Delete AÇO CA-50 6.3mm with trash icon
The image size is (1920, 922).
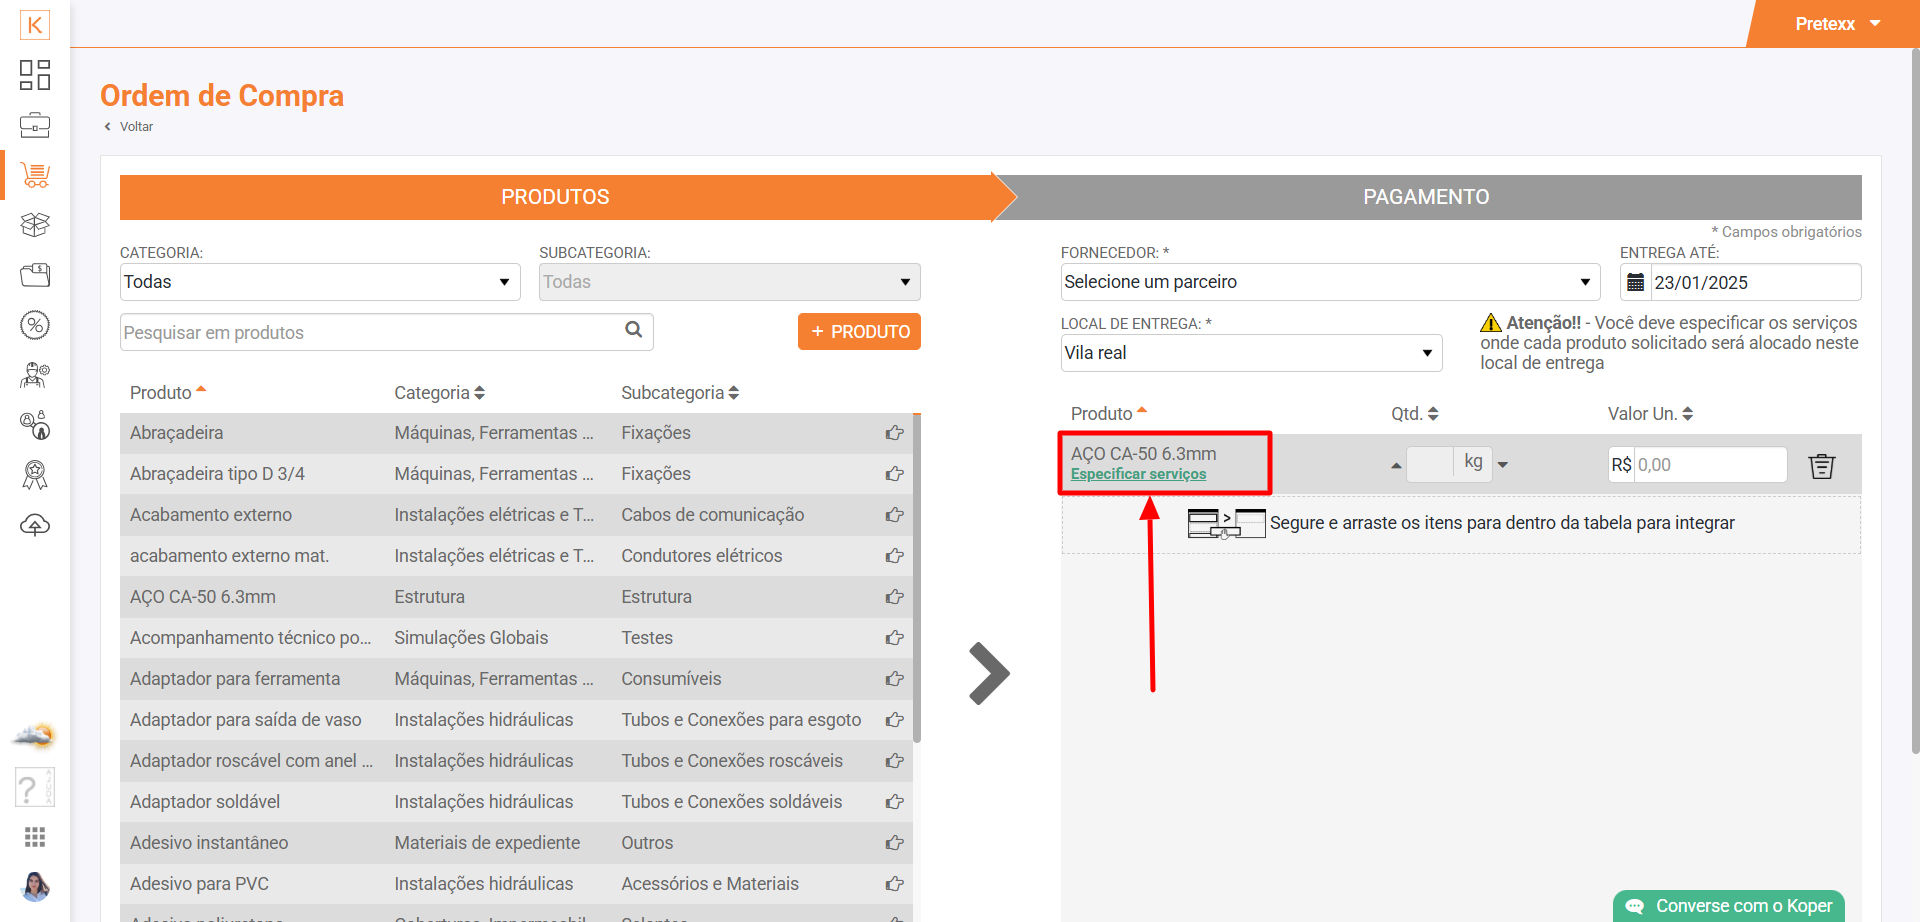[1821, 466]
